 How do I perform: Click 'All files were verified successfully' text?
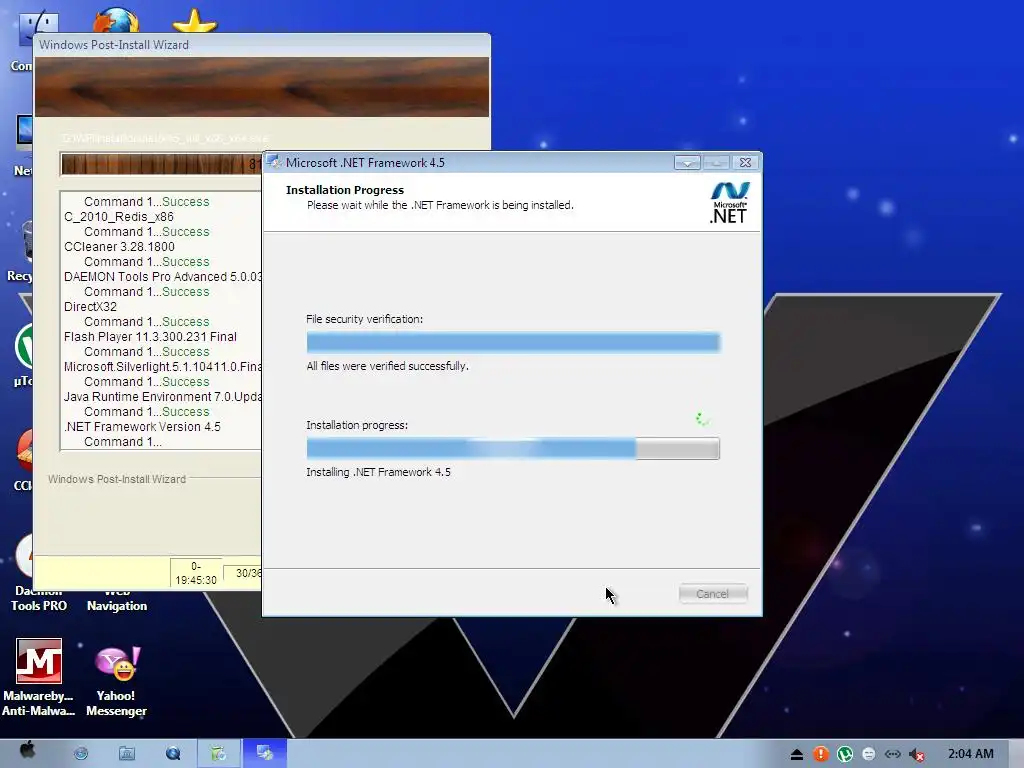[x=387, y=366]
